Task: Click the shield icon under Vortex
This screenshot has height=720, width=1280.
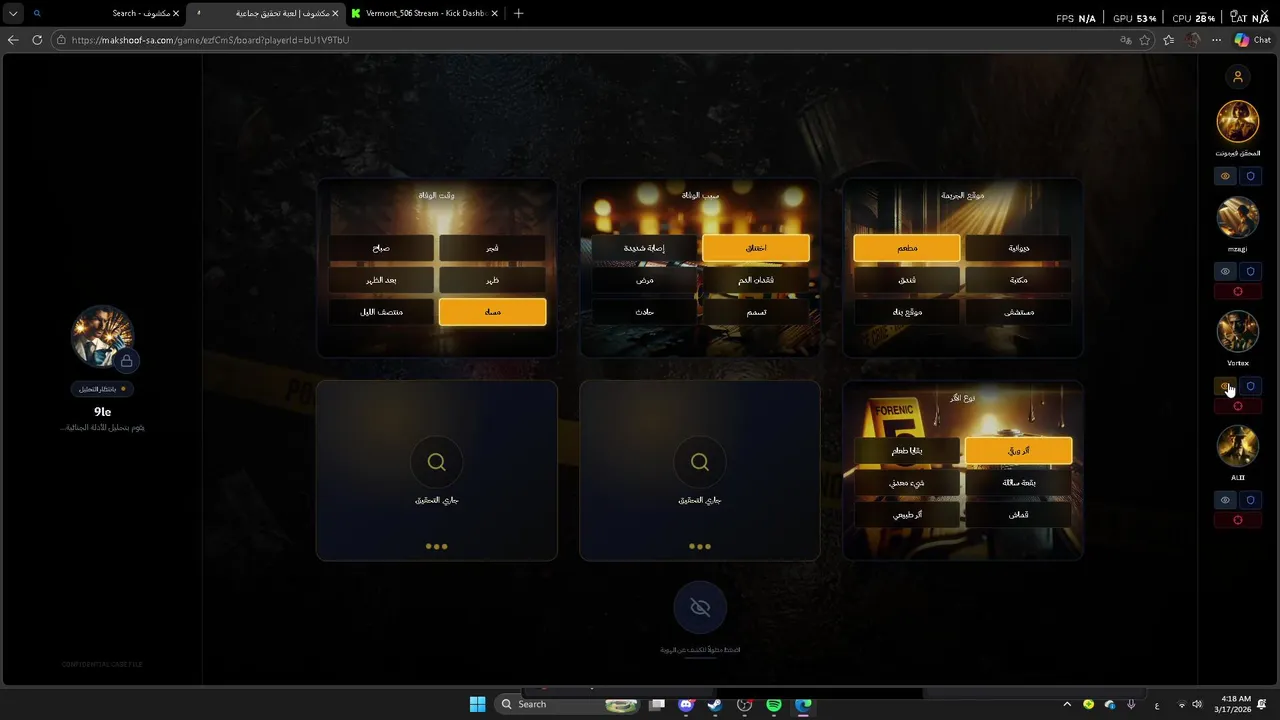Action: pyautogui.click(x=1250, y=386)
